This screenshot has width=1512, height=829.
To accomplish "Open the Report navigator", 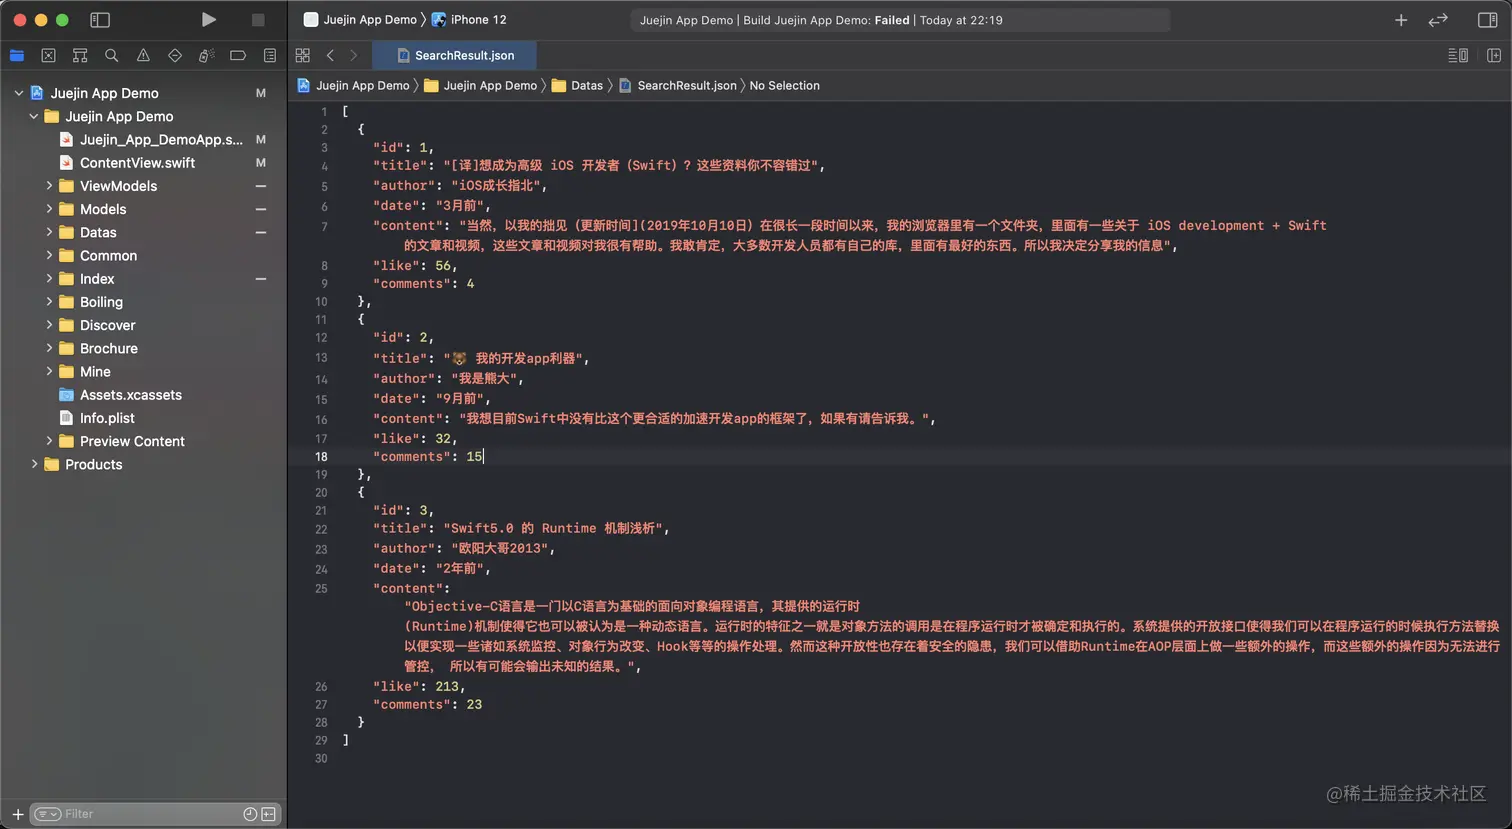I will [x=270, y=55].
